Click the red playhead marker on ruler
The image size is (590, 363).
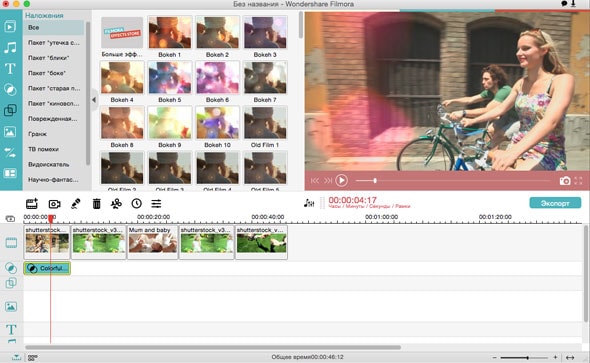click(x=51, y=218)
